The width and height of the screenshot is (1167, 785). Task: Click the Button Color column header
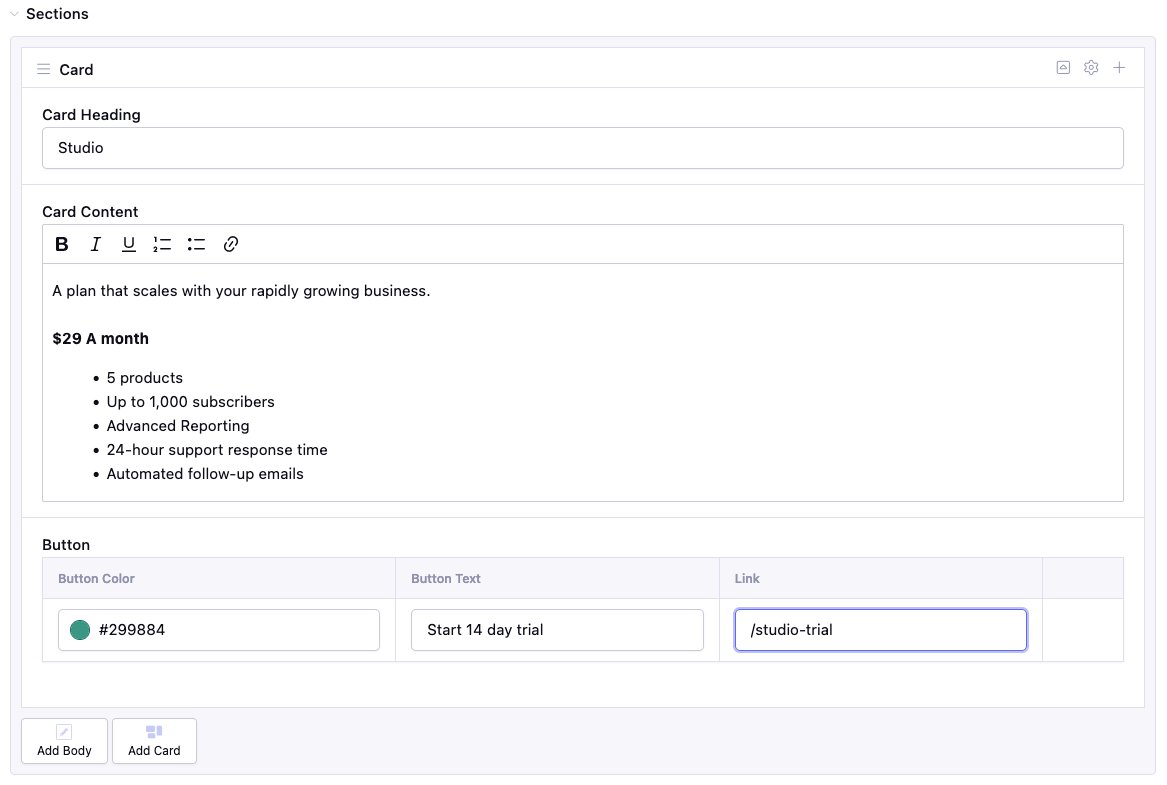(x=96, y=578)
